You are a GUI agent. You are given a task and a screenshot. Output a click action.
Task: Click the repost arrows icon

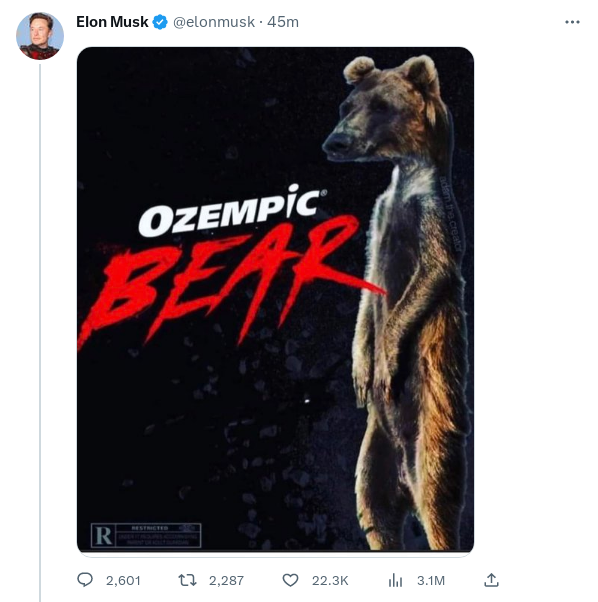point(187,580)
